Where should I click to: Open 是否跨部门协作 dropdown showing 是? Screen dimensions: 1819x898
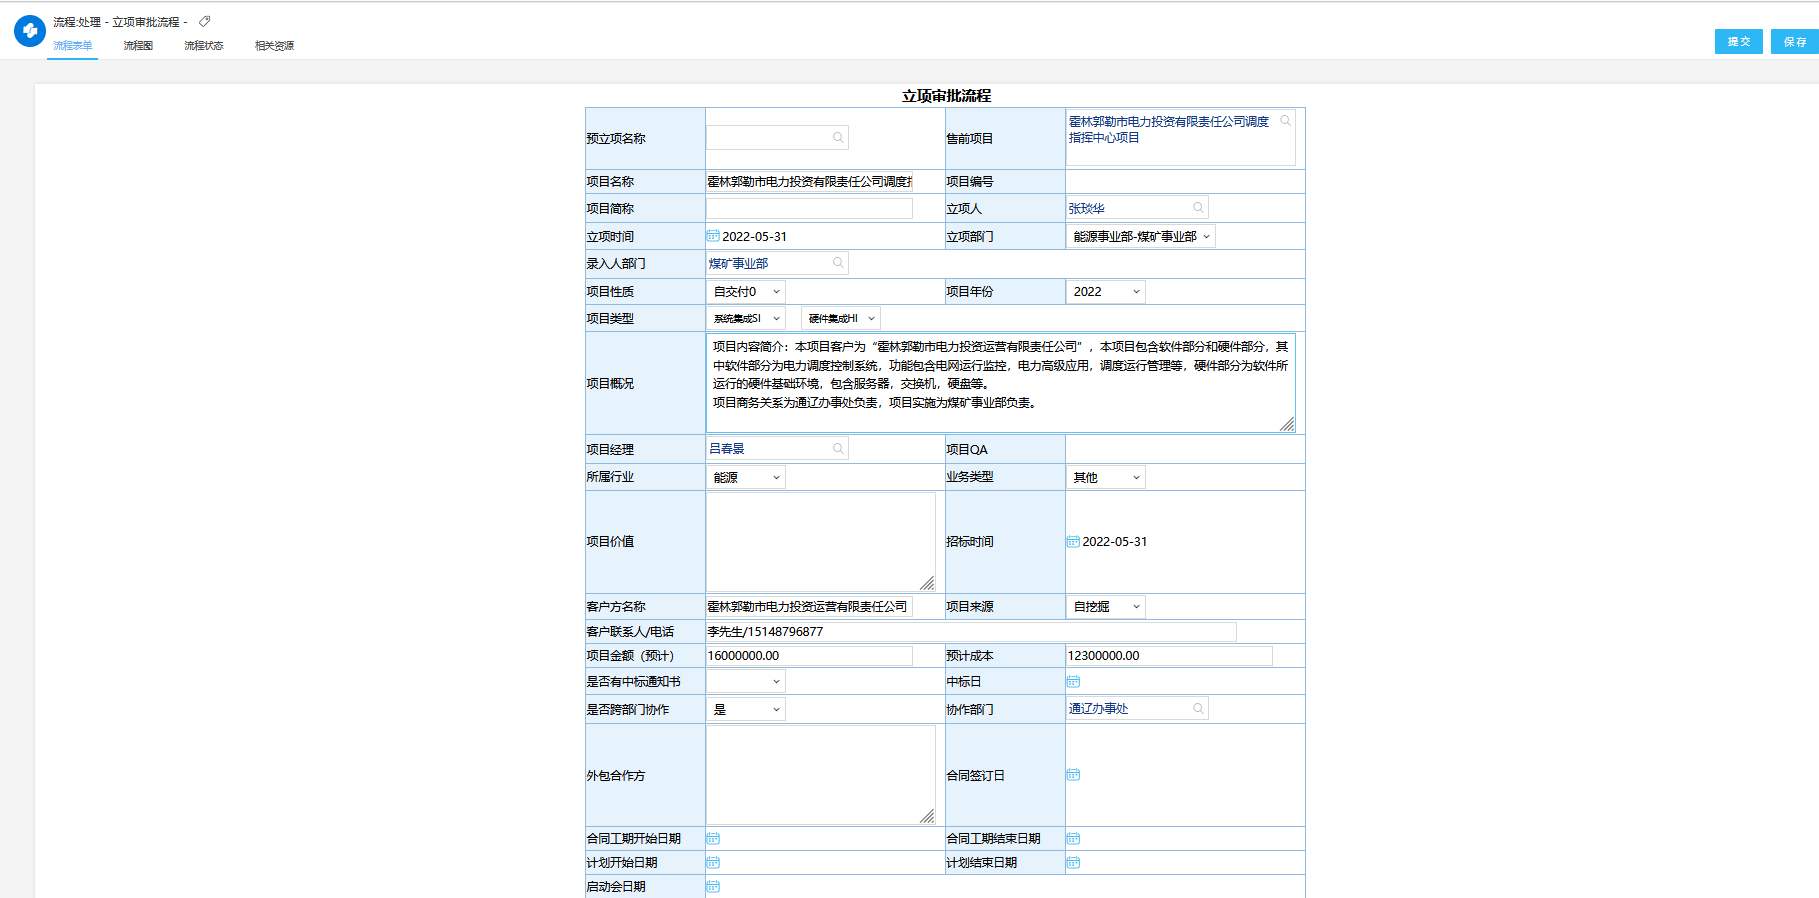tap(746, 710)
